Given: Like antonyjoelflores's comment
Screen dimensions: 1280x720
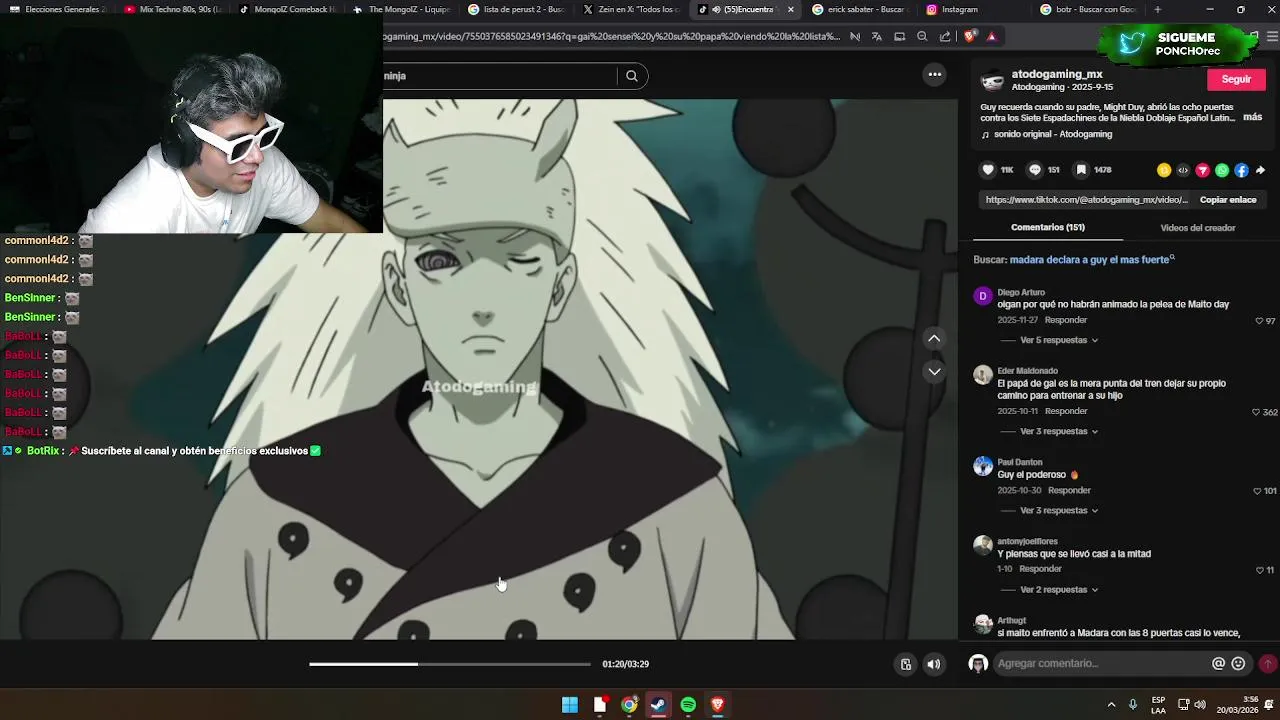Looking at the screenshot, I should tap(1259, 570).
